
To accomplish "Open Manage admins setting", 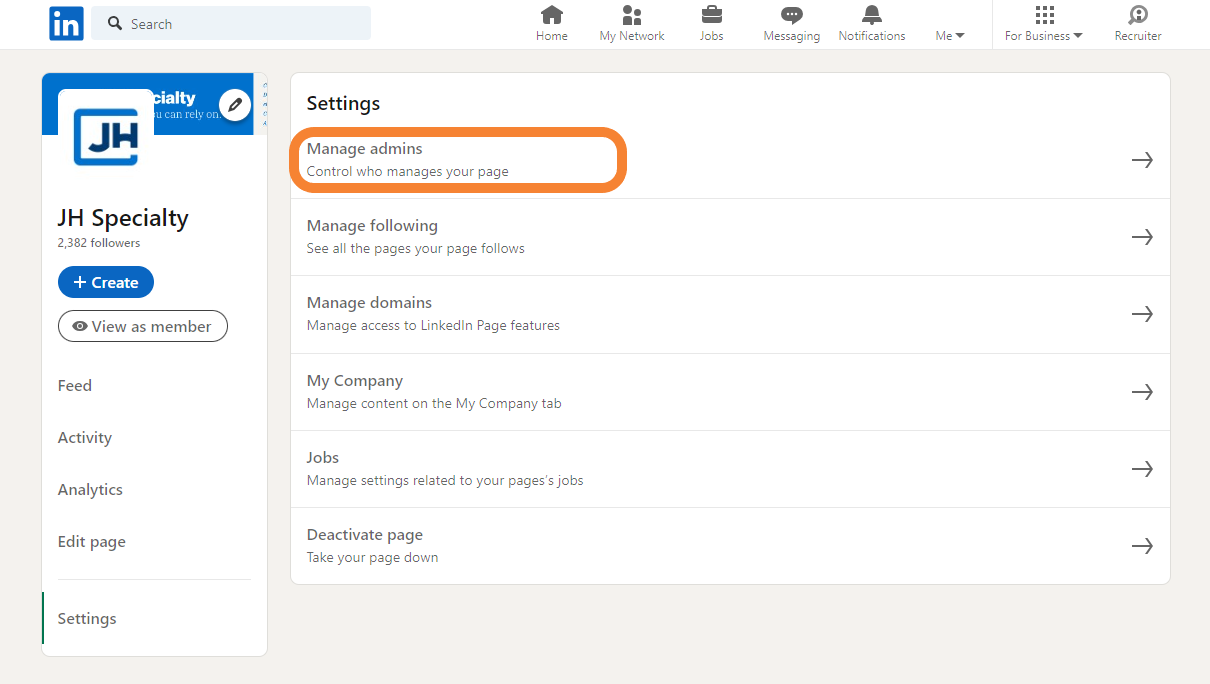I will pos(730,160).
